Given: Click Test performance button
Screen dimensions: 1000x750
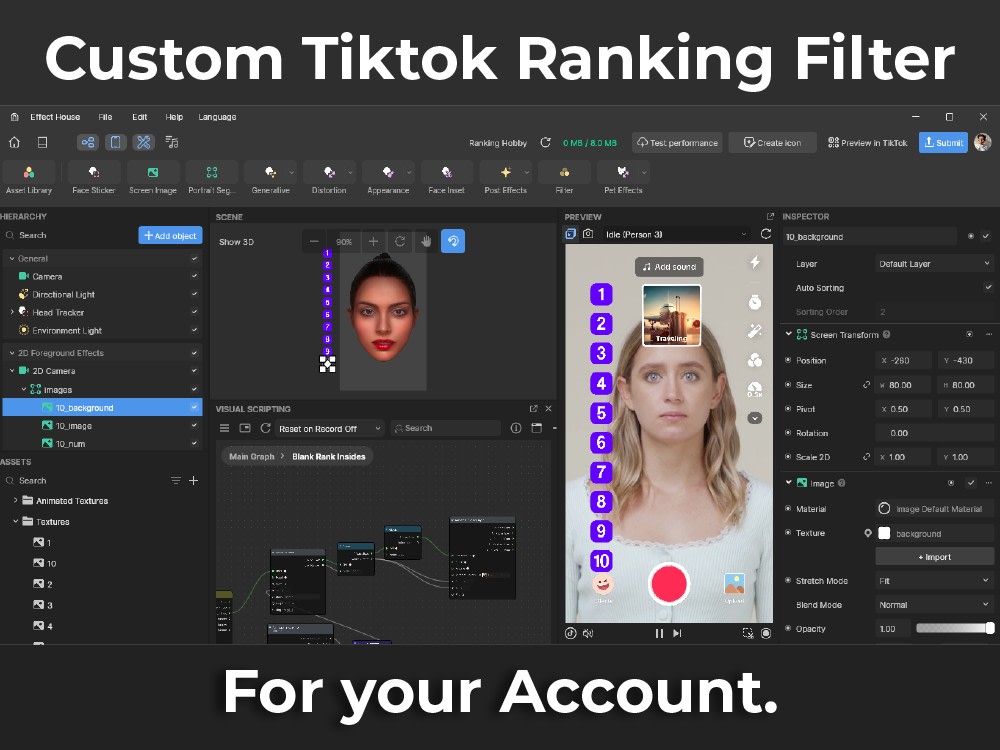Looking at the screenshot, I should [677, 143].
